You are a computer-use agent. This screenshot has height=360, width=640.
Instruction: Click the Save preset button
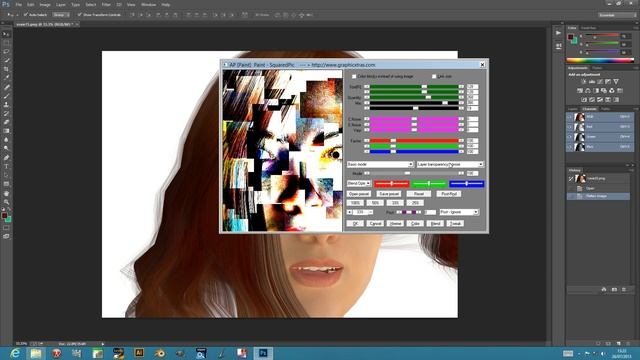pos(389,194)
